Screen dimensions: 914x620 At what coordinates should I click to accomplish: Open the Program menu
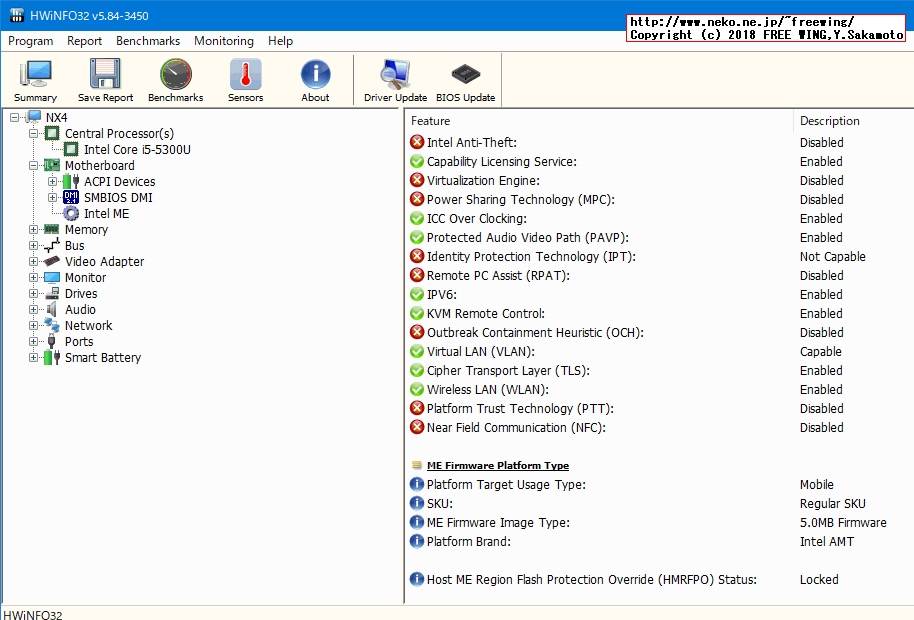click(x=30, y=41)
